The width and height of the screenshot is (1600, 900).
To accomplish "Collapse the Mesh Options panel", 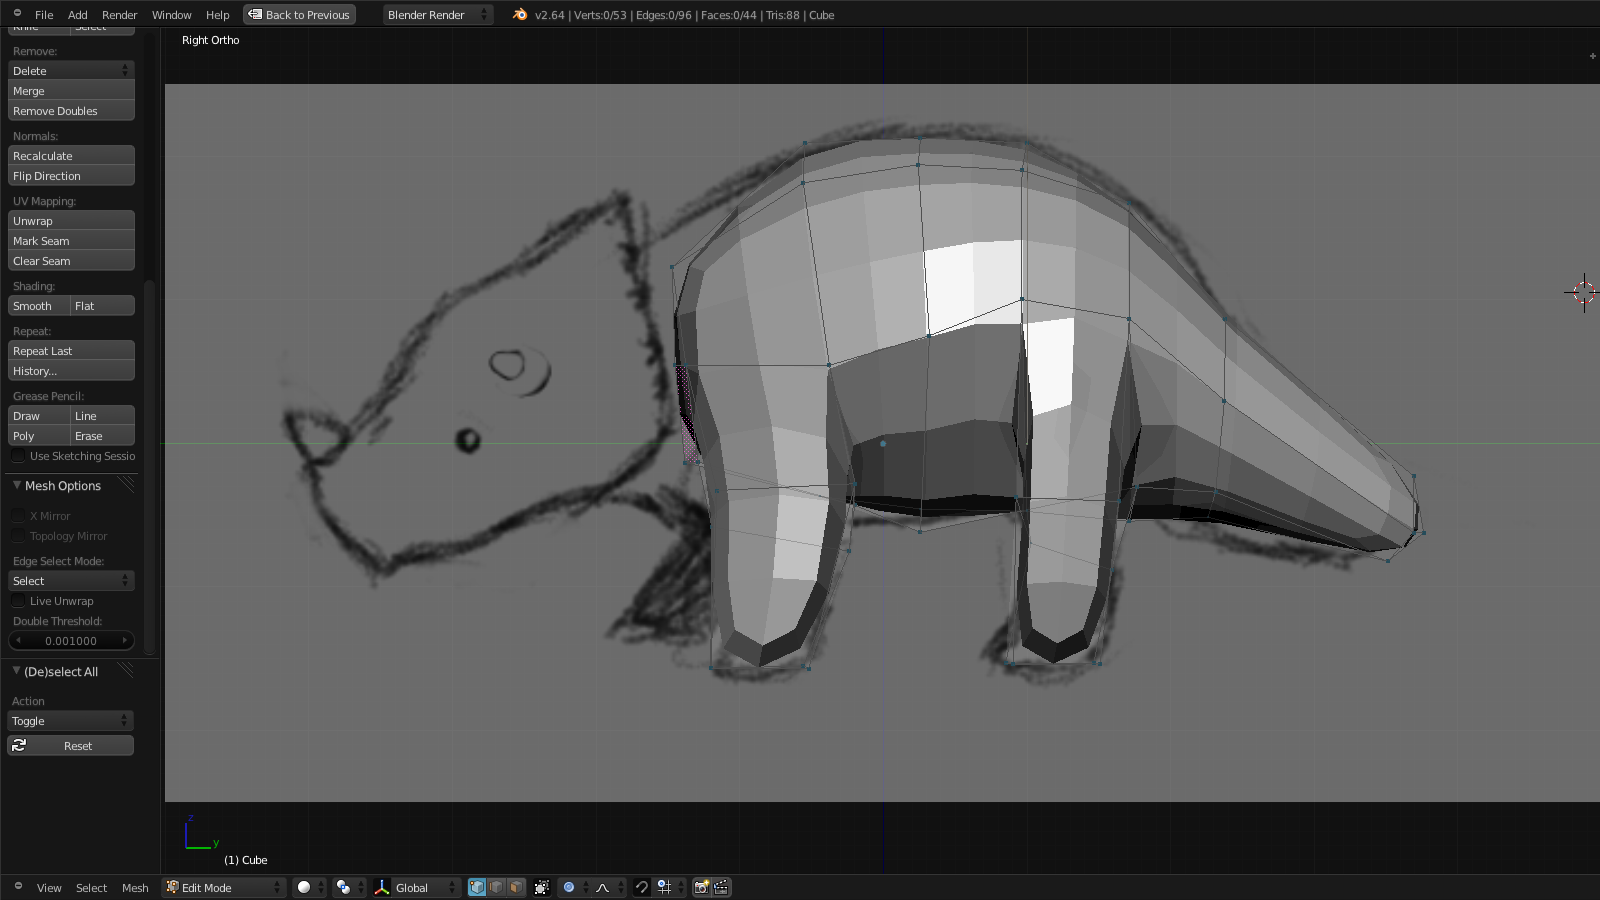I will click(17, 486).
